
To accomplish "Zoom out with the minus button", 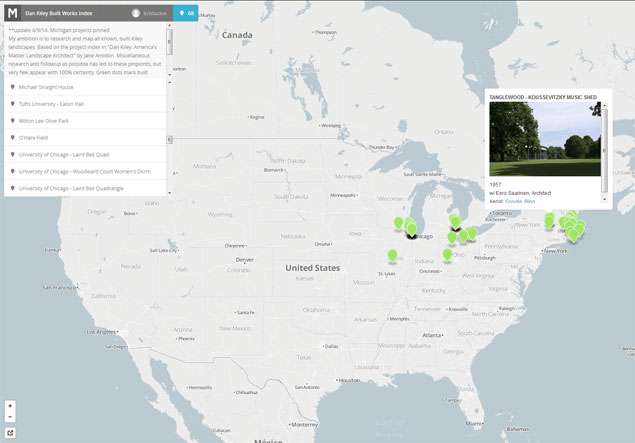I will pos(10,416).
